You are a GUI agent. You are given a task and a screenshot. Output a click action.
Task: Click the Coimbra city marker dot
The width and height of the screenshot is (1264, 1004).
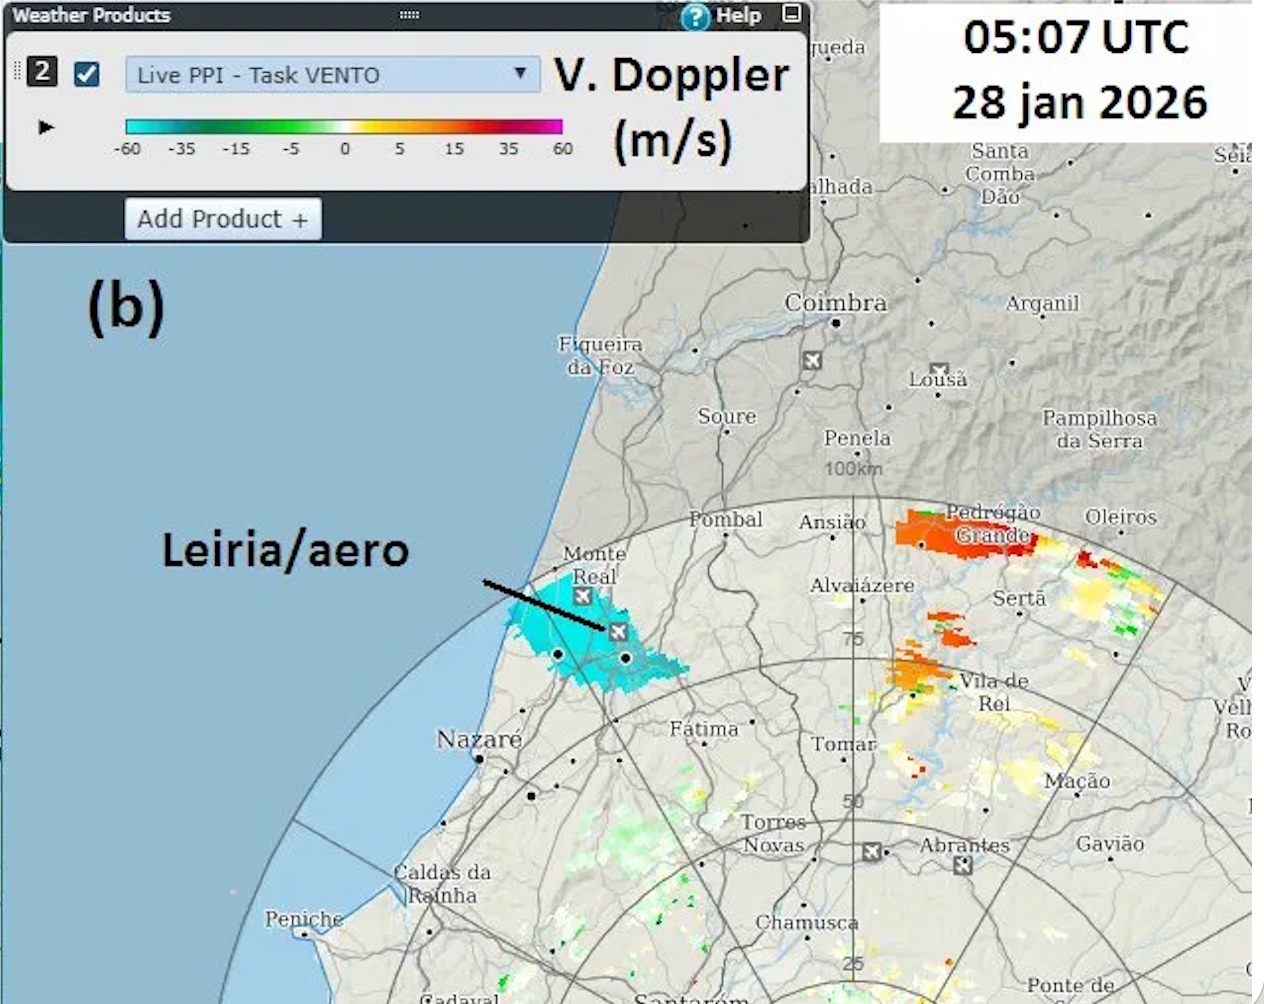click(836, 323)
